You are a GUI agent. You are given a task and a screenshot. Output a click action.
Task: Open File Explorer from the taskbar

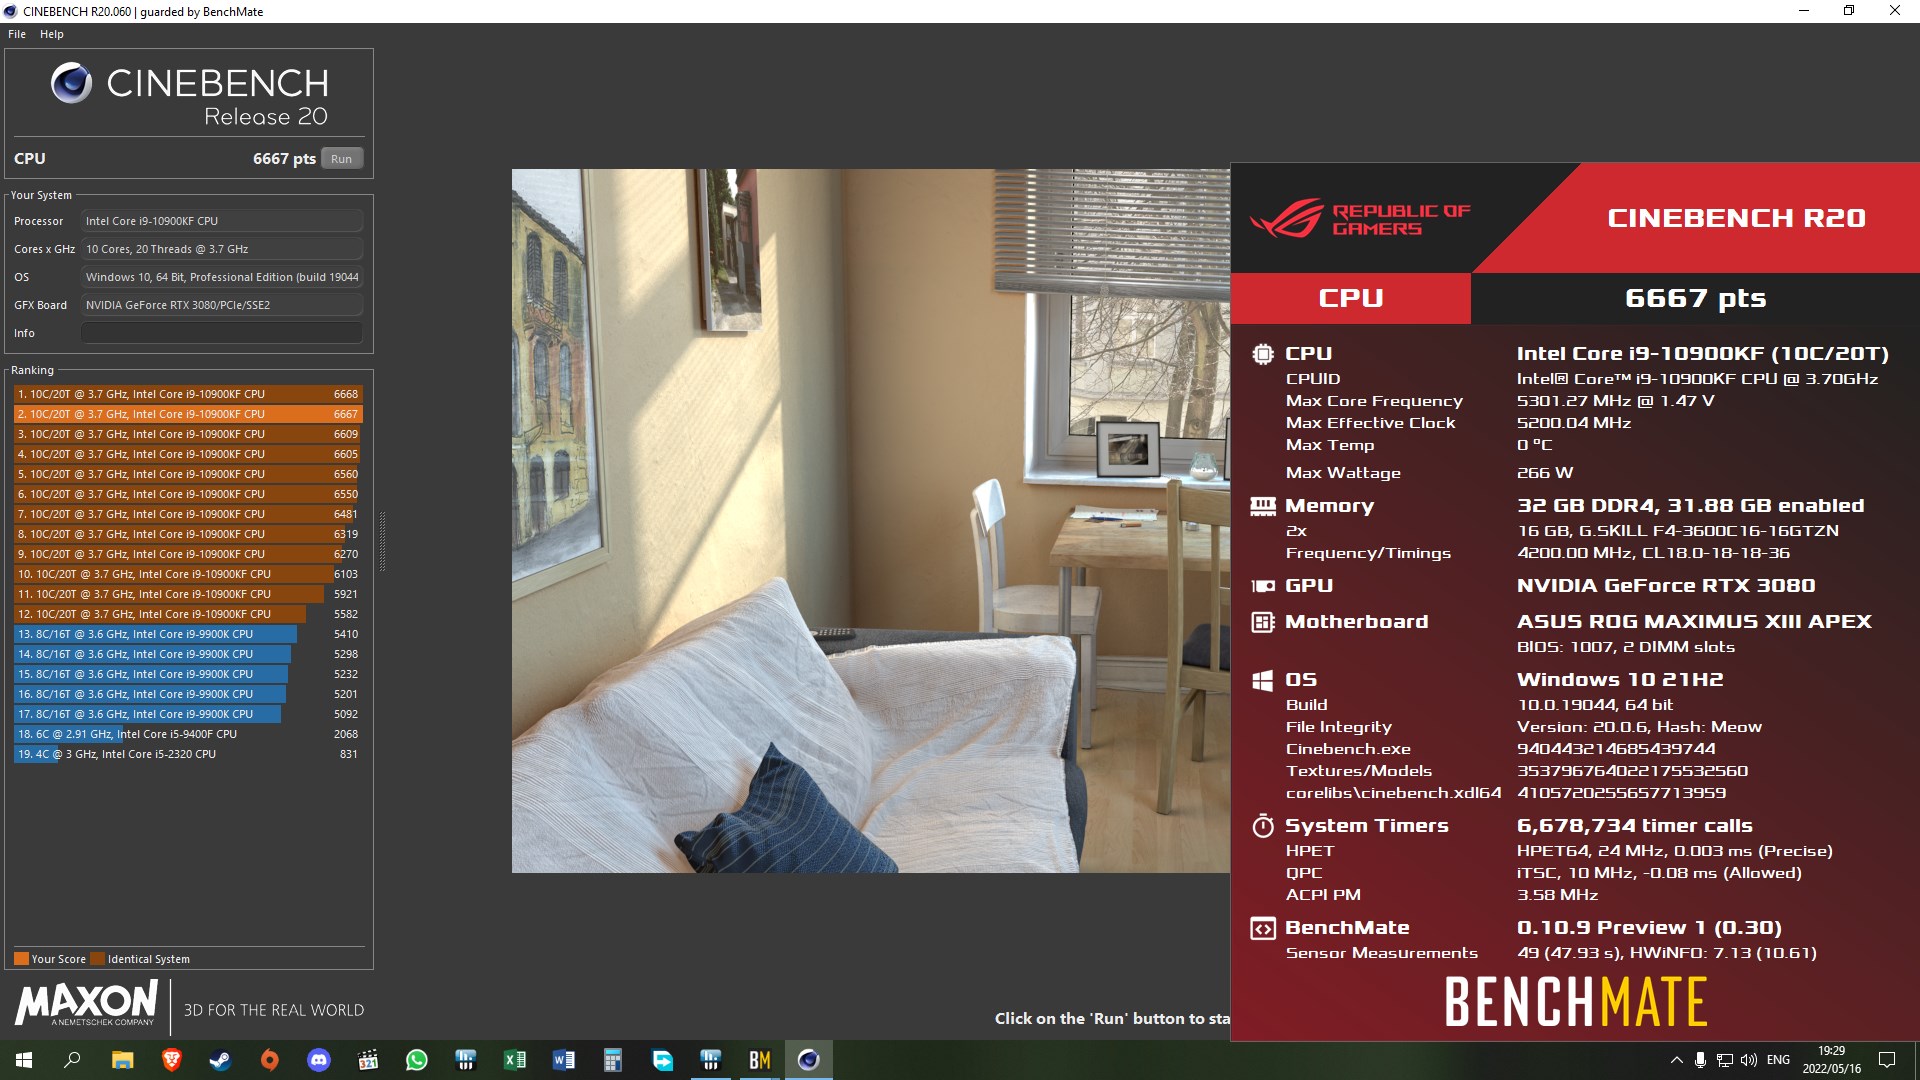point(122,1060)
